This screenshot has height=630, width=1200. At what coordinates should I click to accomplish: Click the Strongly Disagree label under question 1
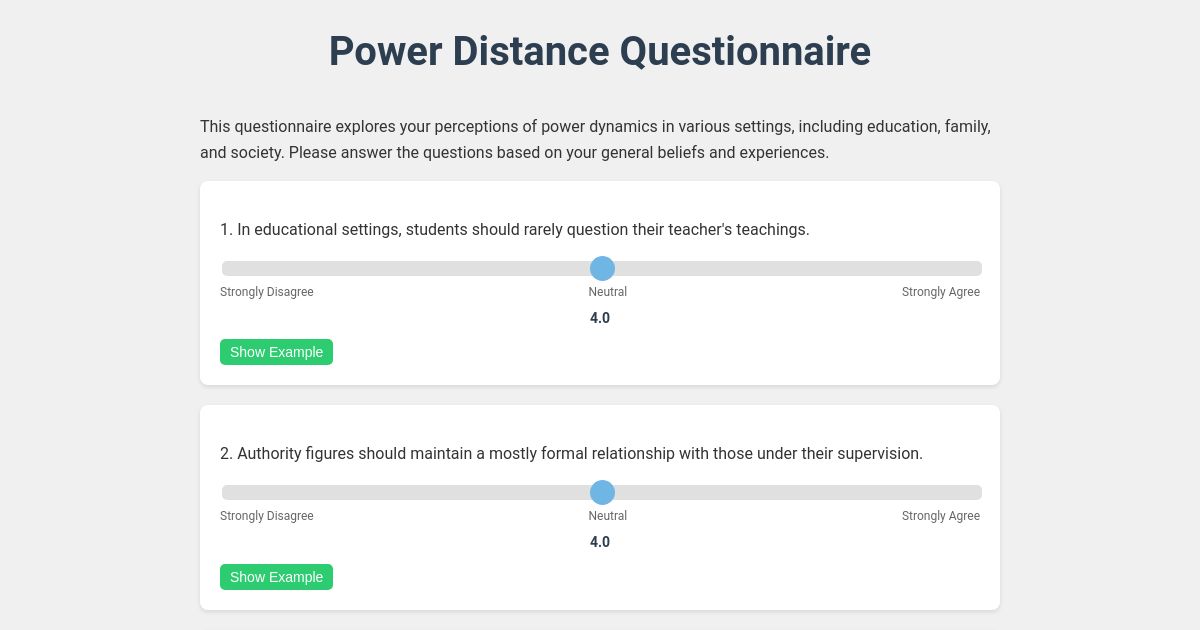tap(266, 292)
